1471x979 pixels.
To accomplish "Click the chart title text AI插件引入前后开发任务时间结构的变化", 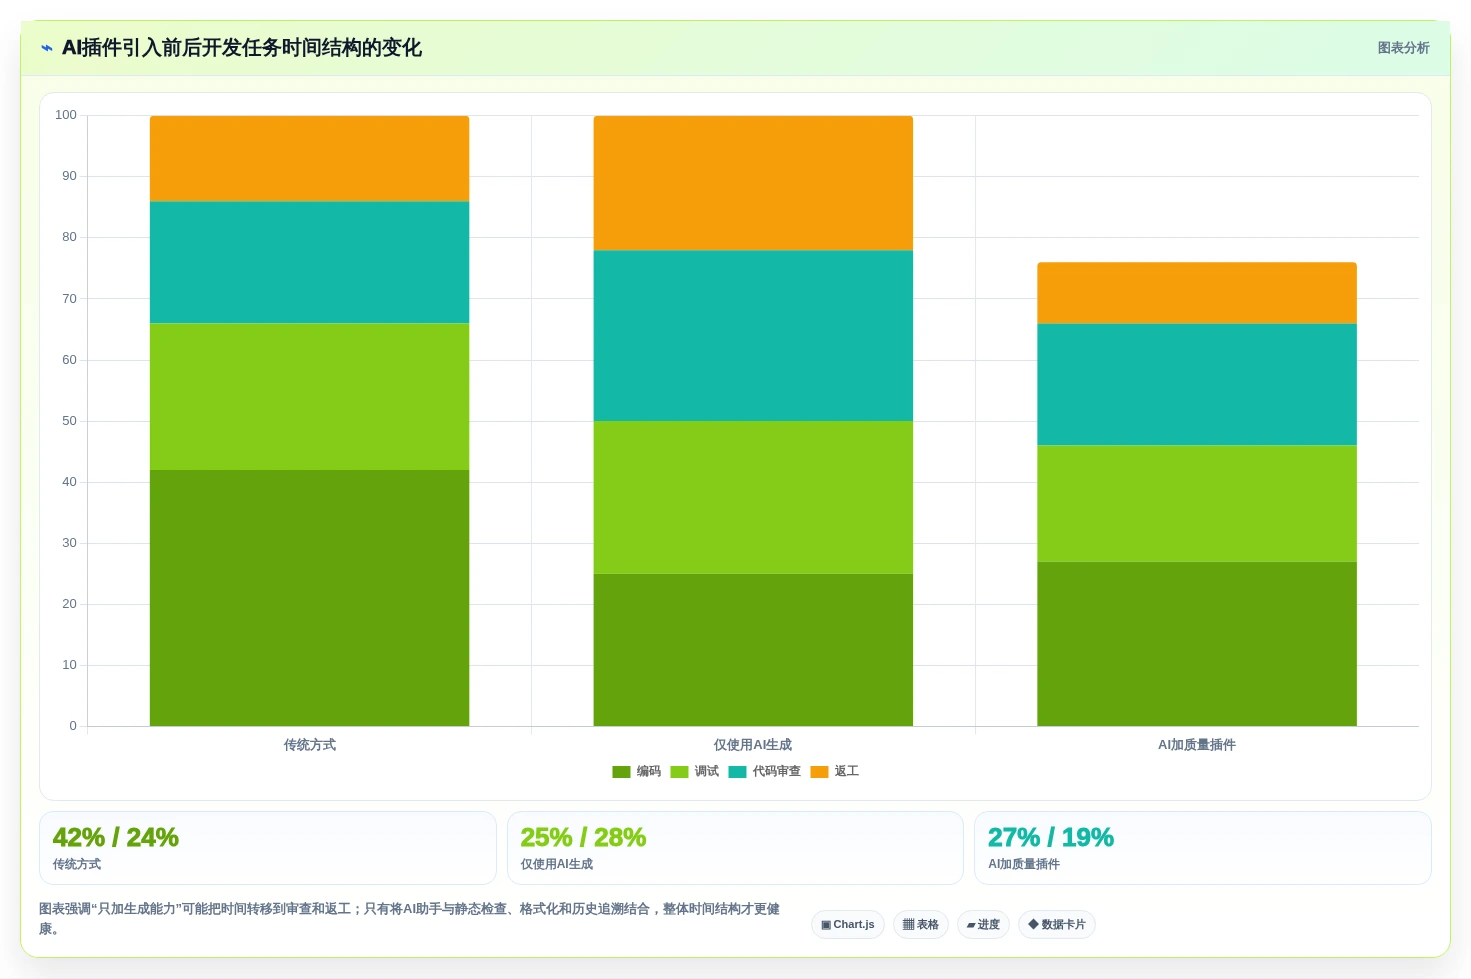I will click(242, 48).
